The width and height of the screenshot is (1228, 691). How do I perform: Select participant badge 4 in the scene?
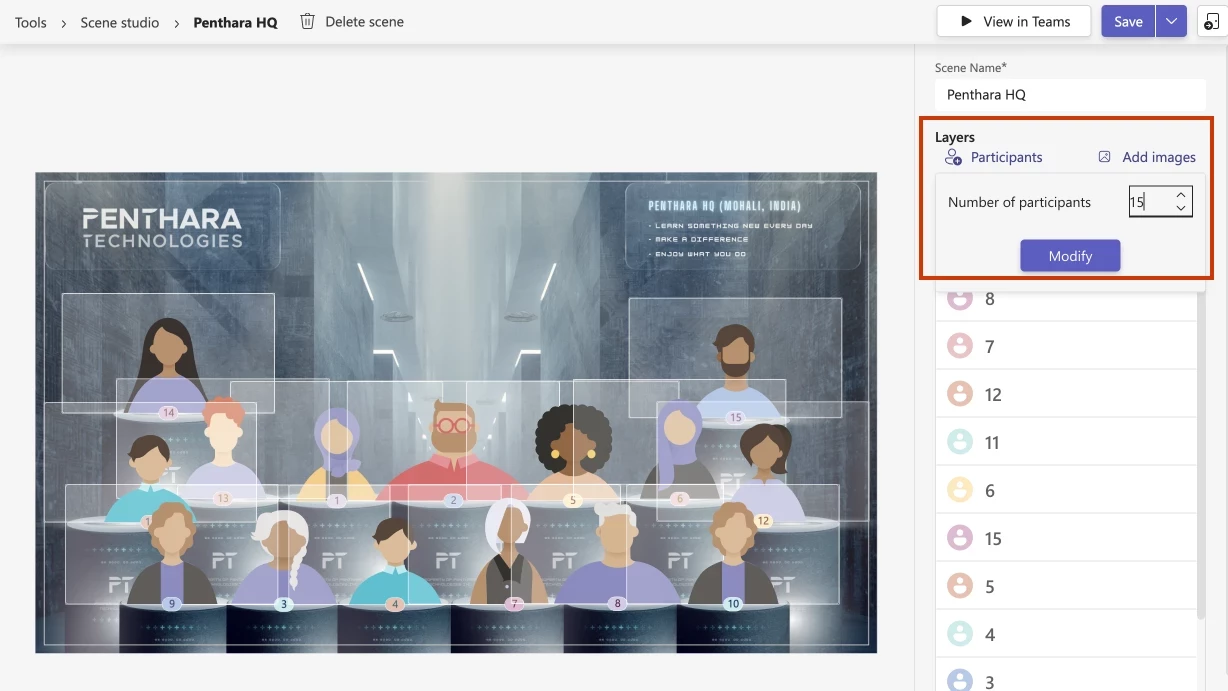tap(396, 604)
